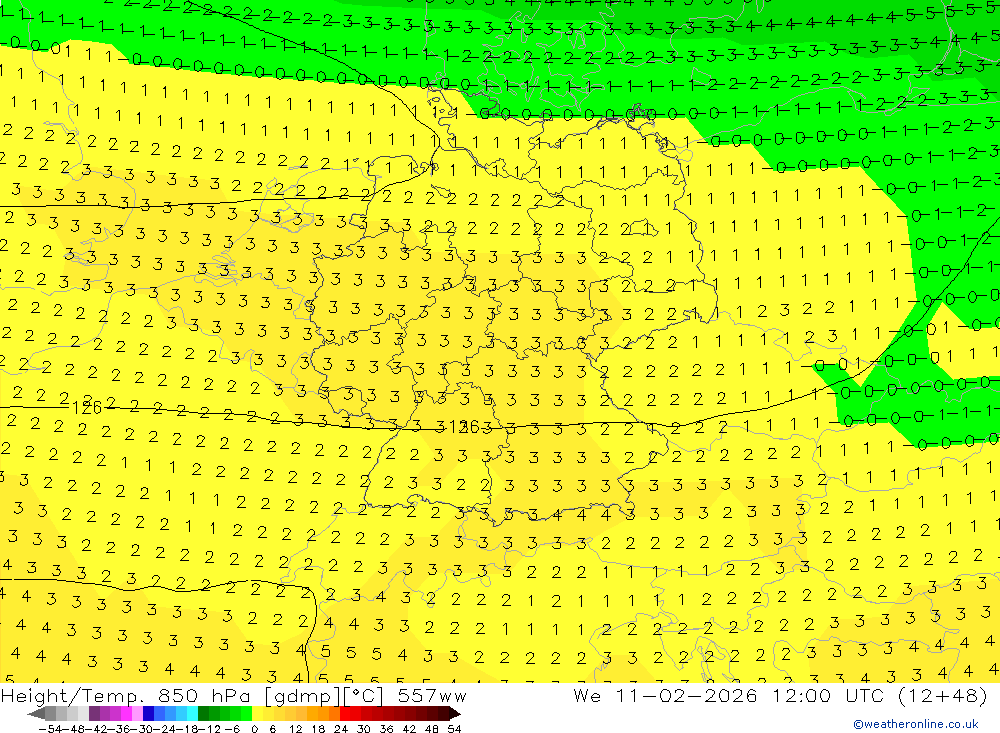Screen dimensions: 1000x733
Task: Click the 126 contour label at the map's left side
Action: click(x=87, y=408)
